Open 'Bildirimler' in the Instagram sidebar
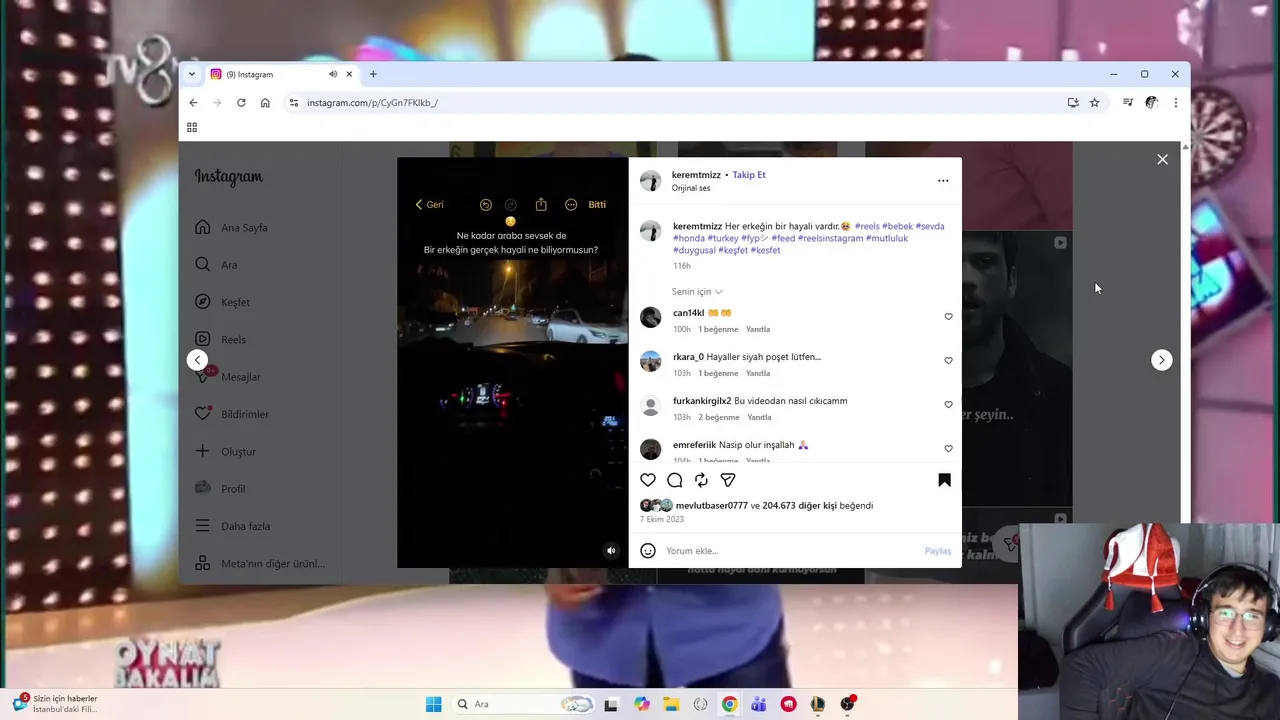This screenshot has height=720, width=1280. tap(233, 414)
